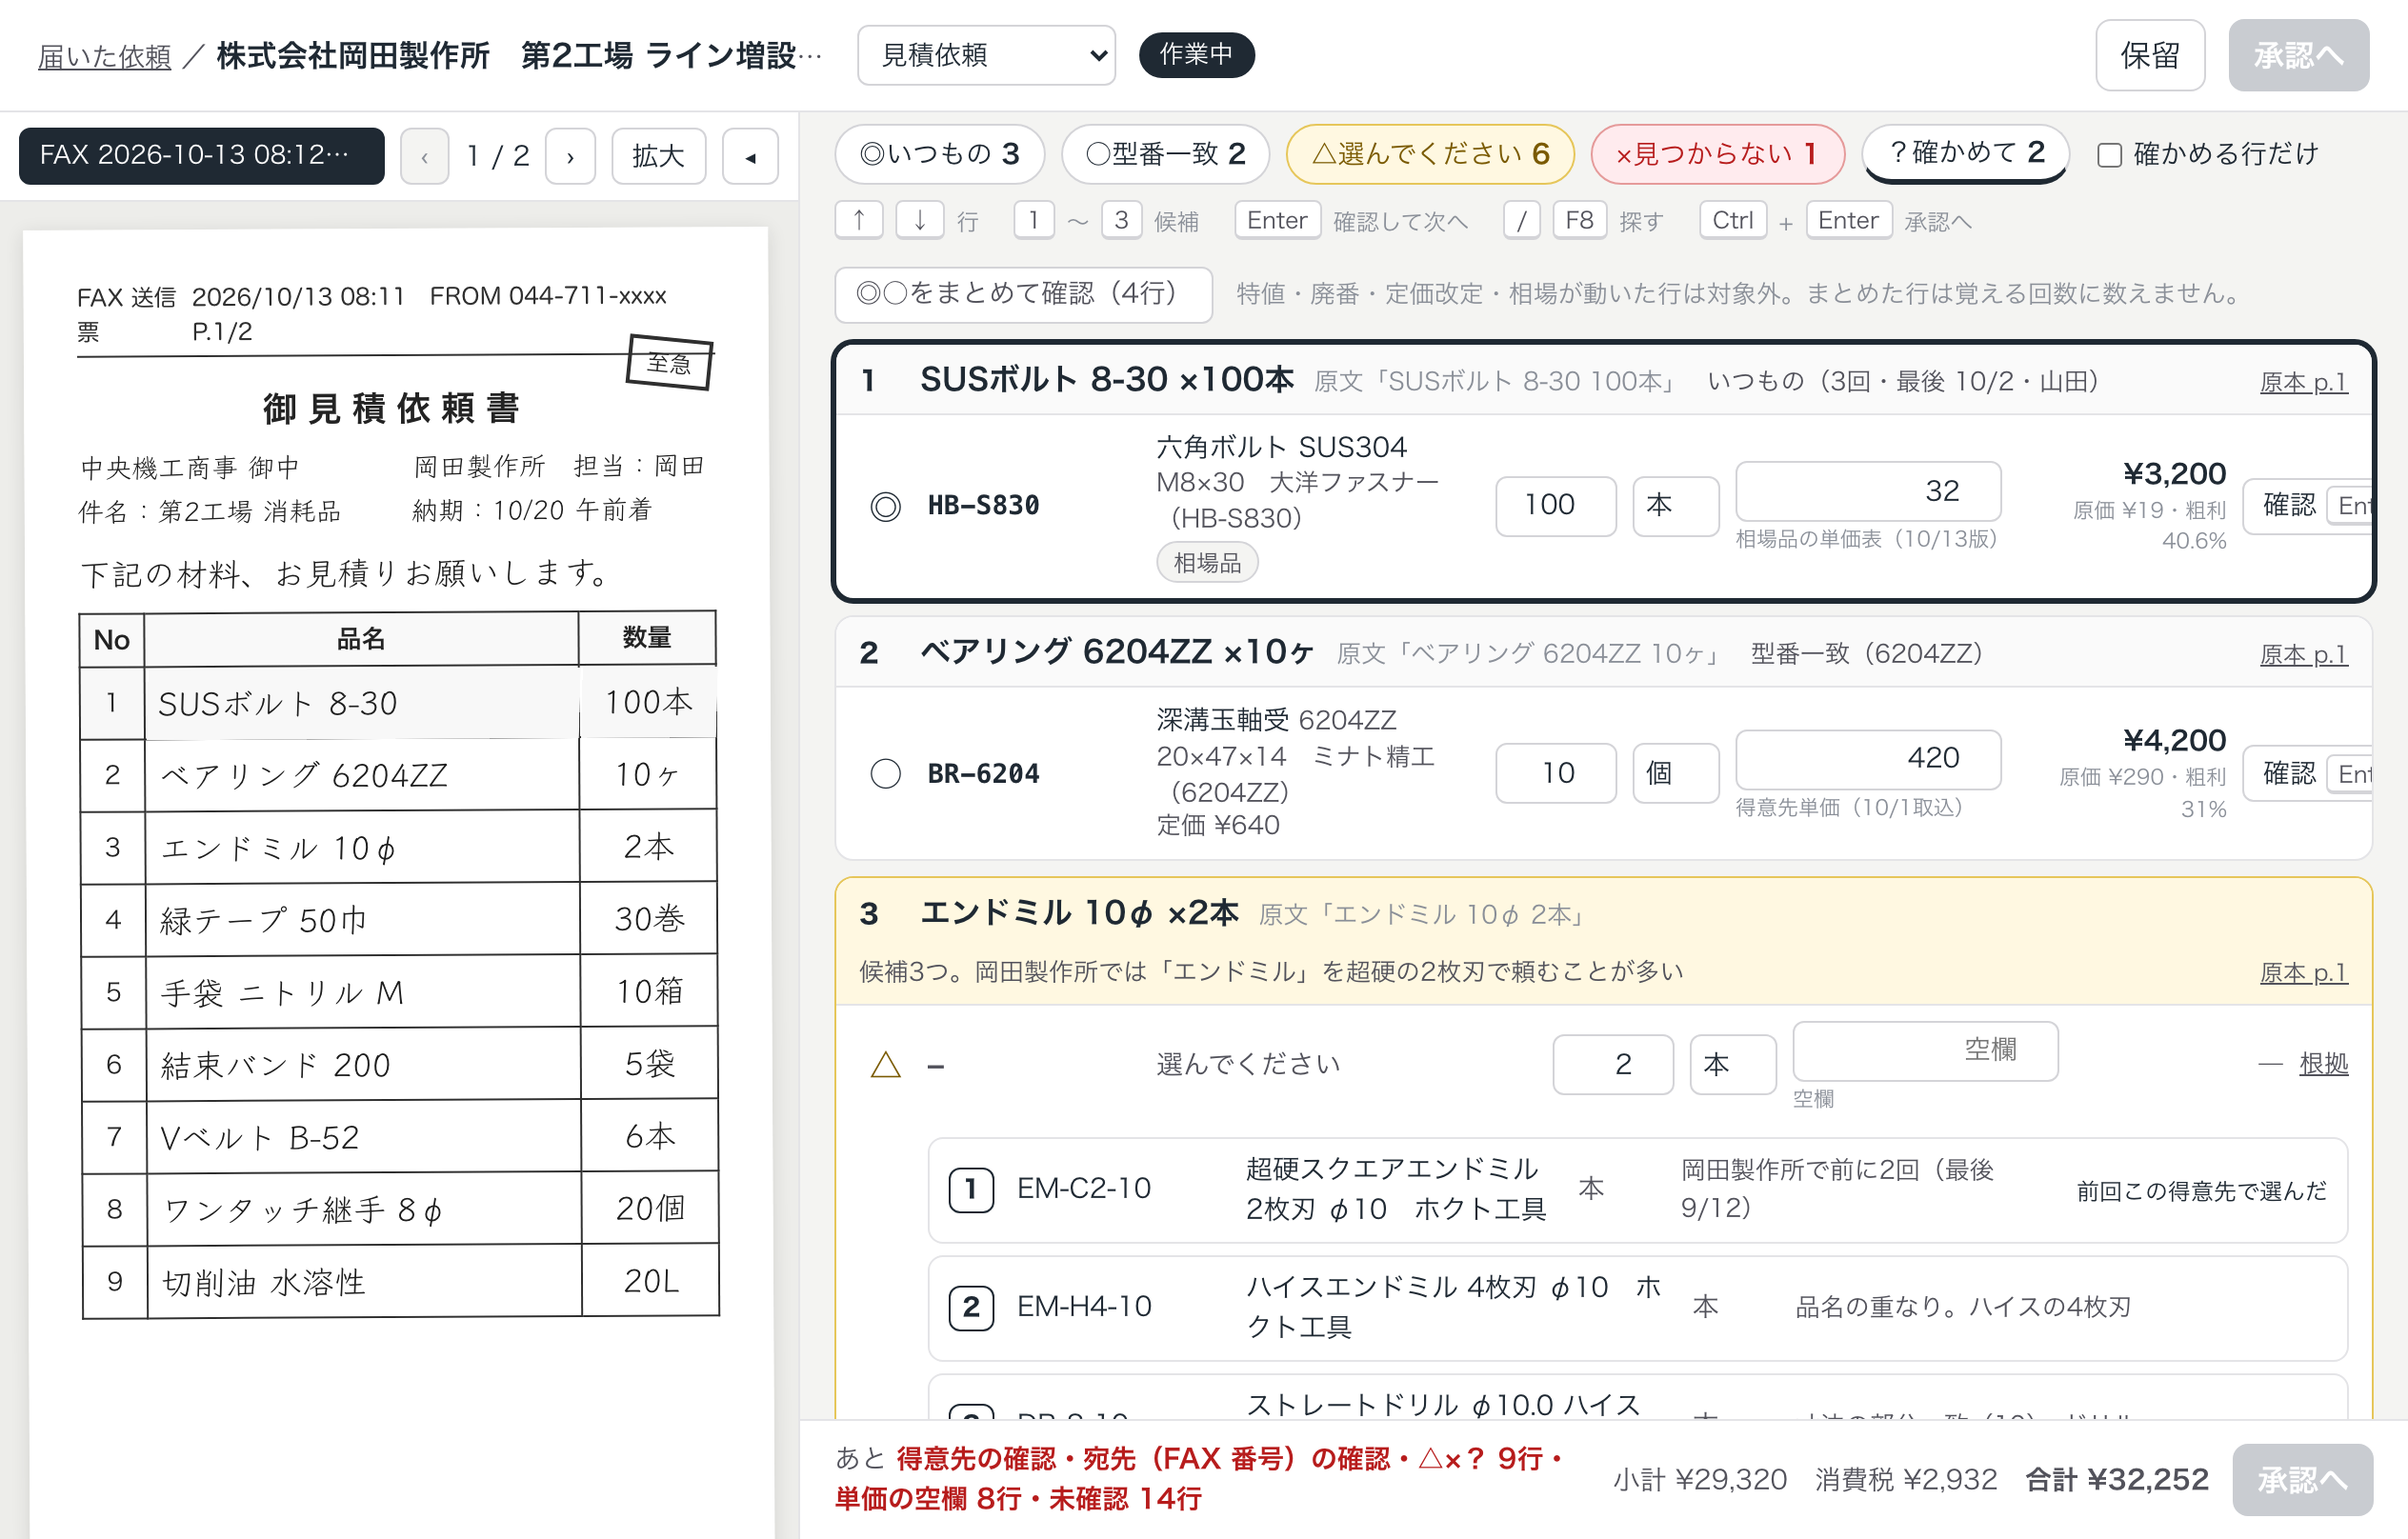Collapse the fax panel with triangle button
This screenshot has height=1539, width=2408.
click(750, 156)
